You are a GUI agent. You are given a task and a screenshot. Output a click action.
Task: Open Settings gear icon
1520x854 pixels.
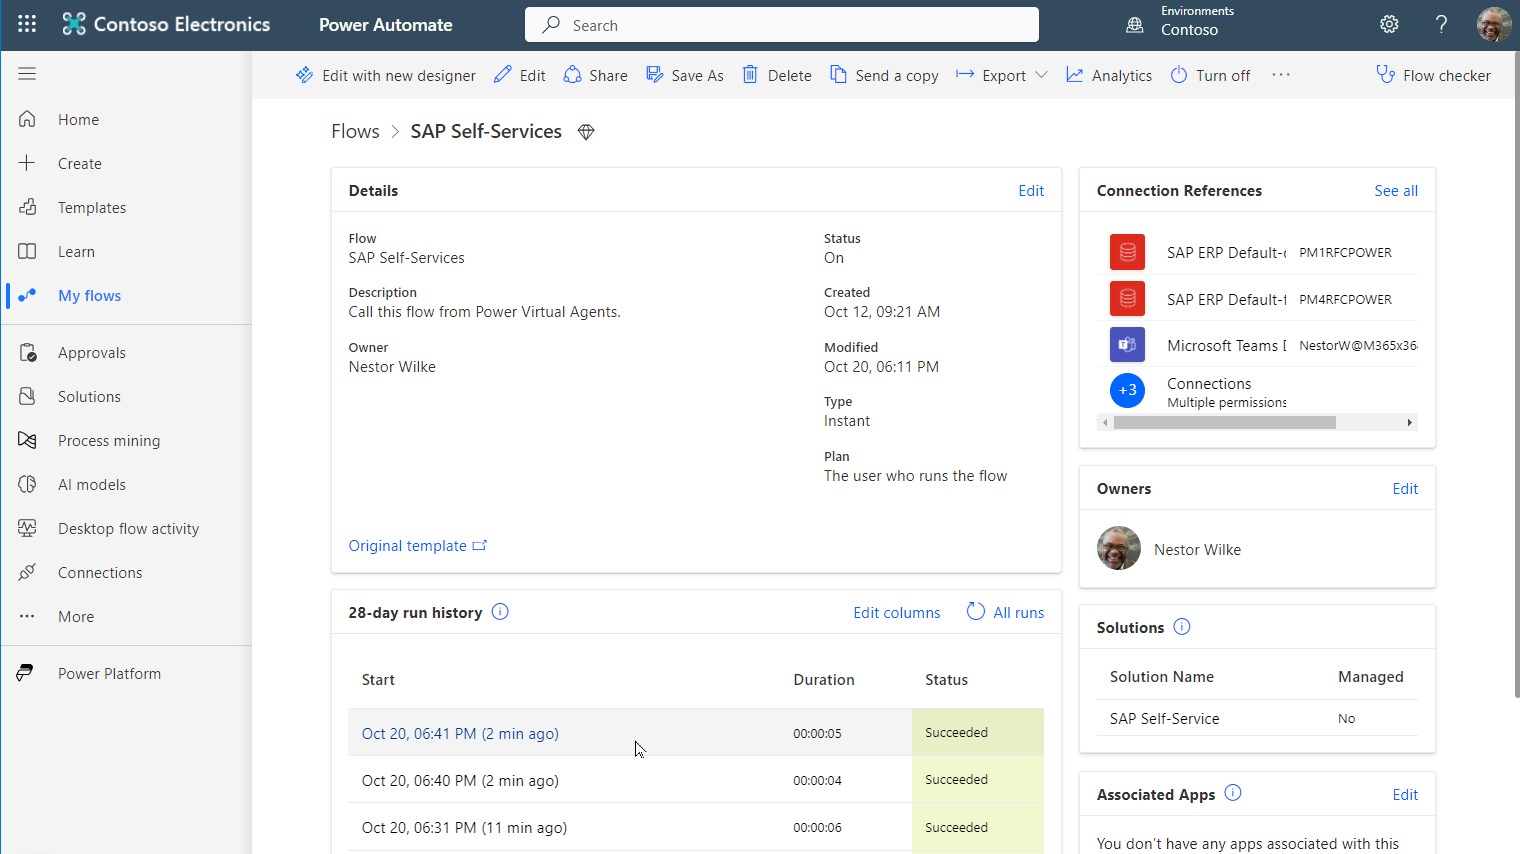point(1389,24)
